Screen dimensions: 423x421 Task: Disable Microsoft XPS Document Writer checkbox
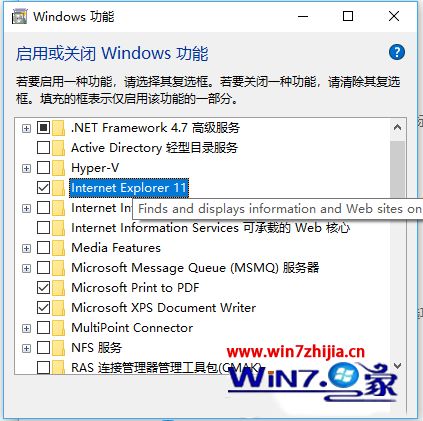point(43,308)
